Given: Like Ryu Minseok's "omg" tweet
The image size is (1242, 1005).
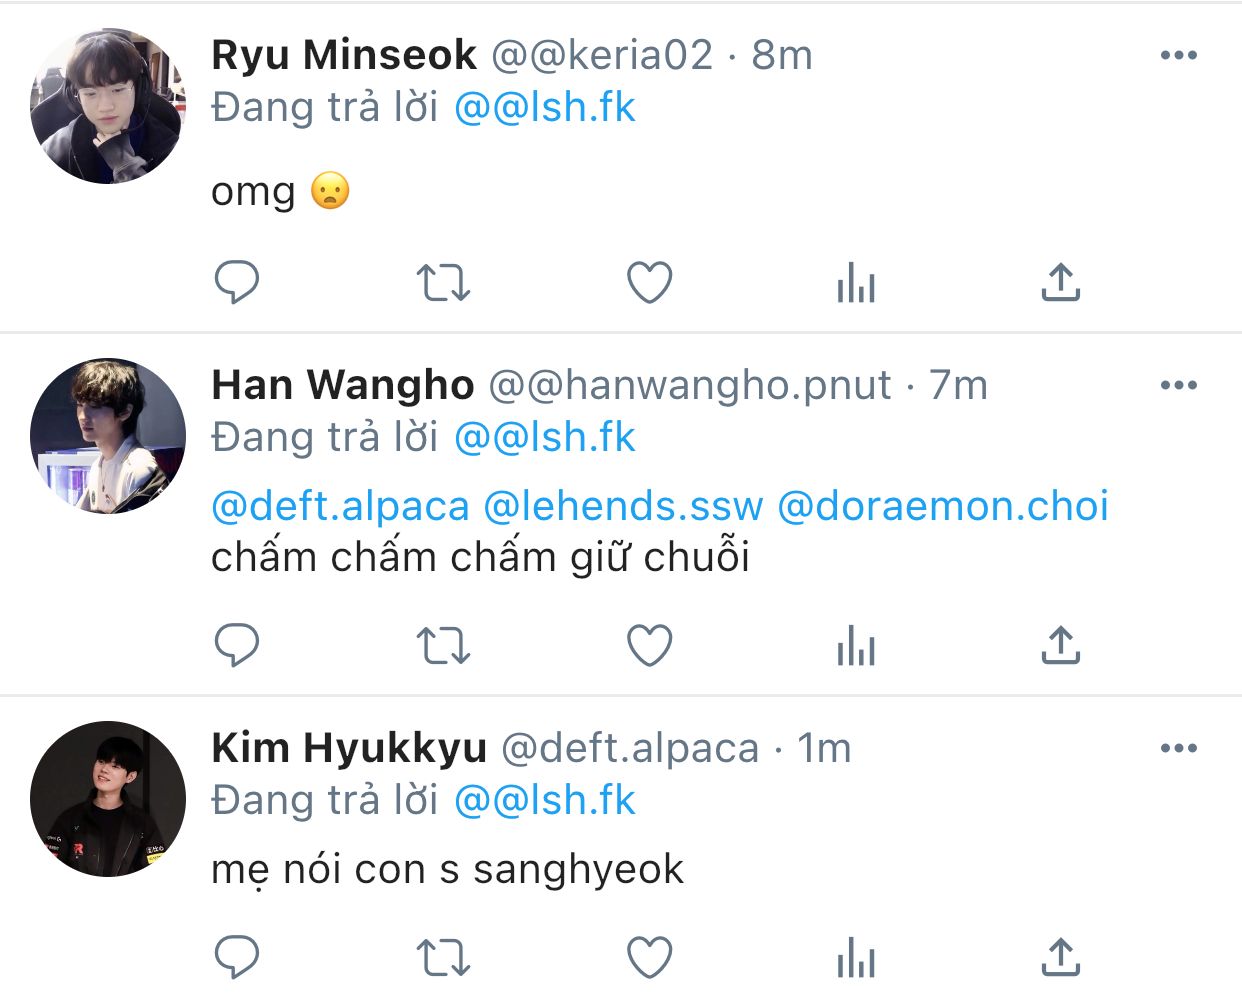Looking at the screenshot, I should 649,282.
